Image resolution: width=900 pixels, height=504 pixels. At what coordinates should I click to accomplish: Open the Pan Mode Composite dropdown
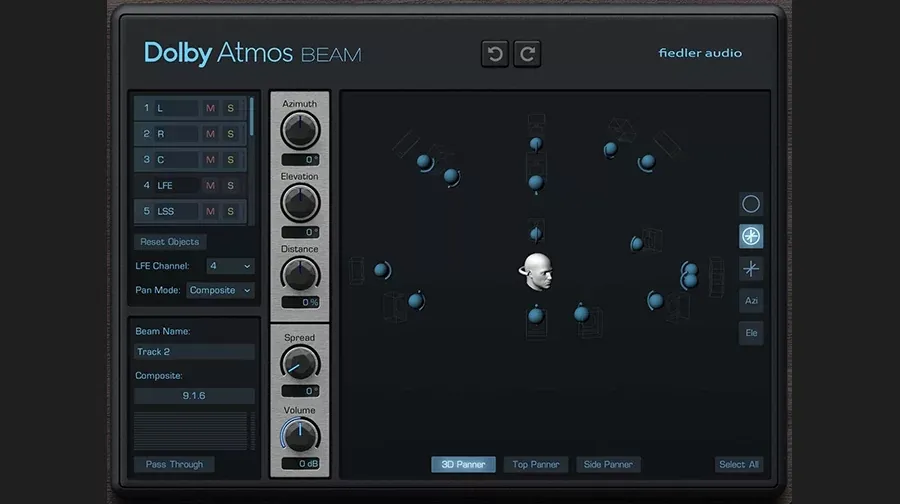pyautogui.click(x=220, y=290)
